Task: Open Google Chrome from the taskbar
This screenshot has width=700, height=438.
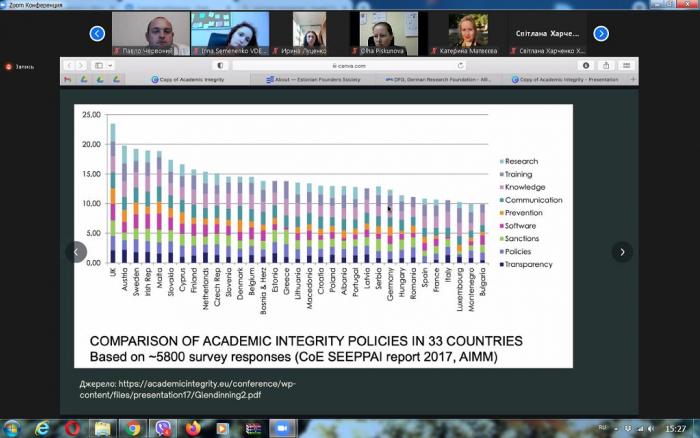Action: 134,428
